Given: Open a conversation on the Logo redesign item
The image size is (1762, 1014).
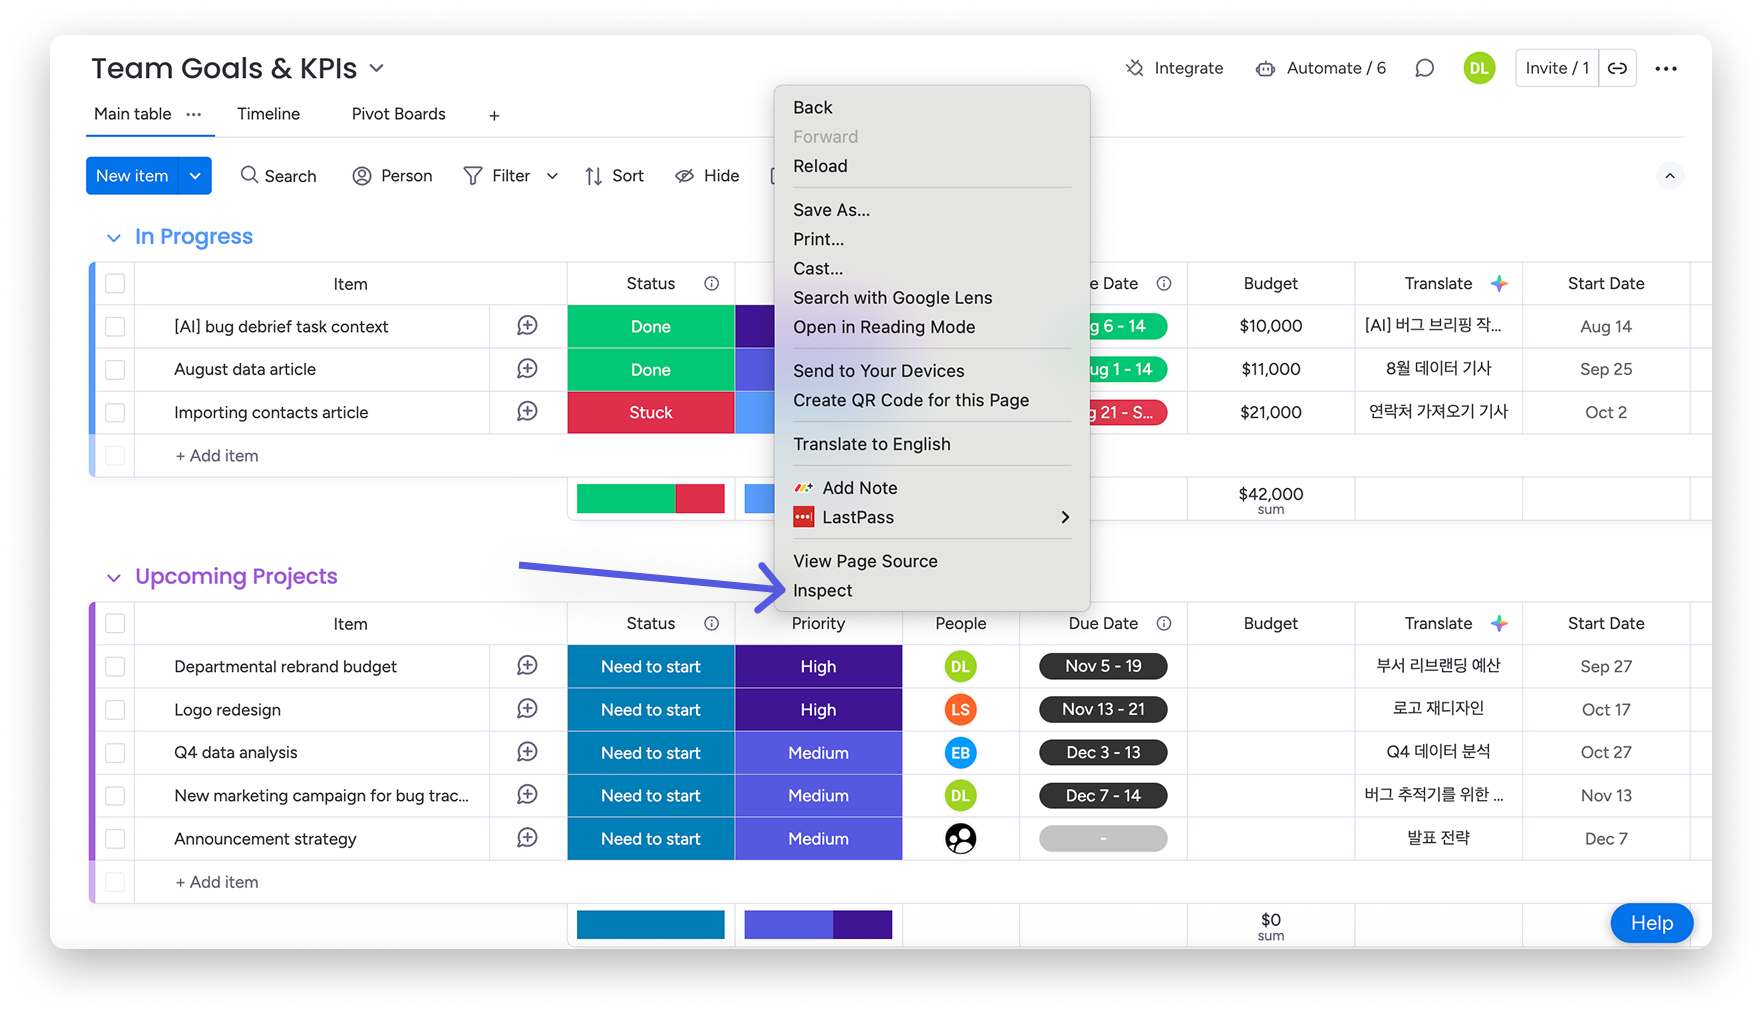Looking at the screenshot, I should 526,709.
